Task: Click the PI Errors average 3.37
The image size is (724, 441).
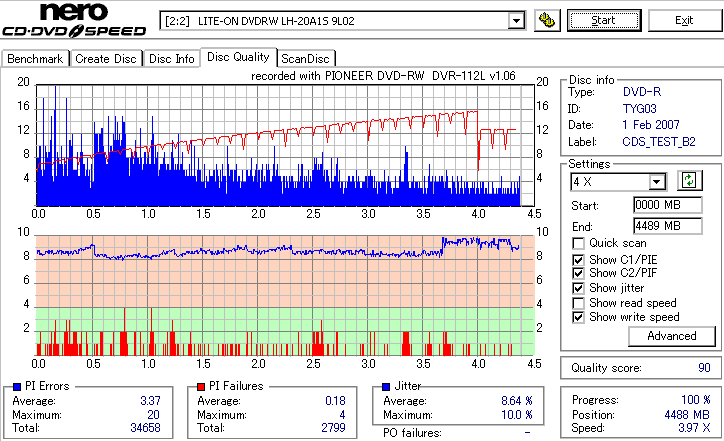Action: point(151,401)
